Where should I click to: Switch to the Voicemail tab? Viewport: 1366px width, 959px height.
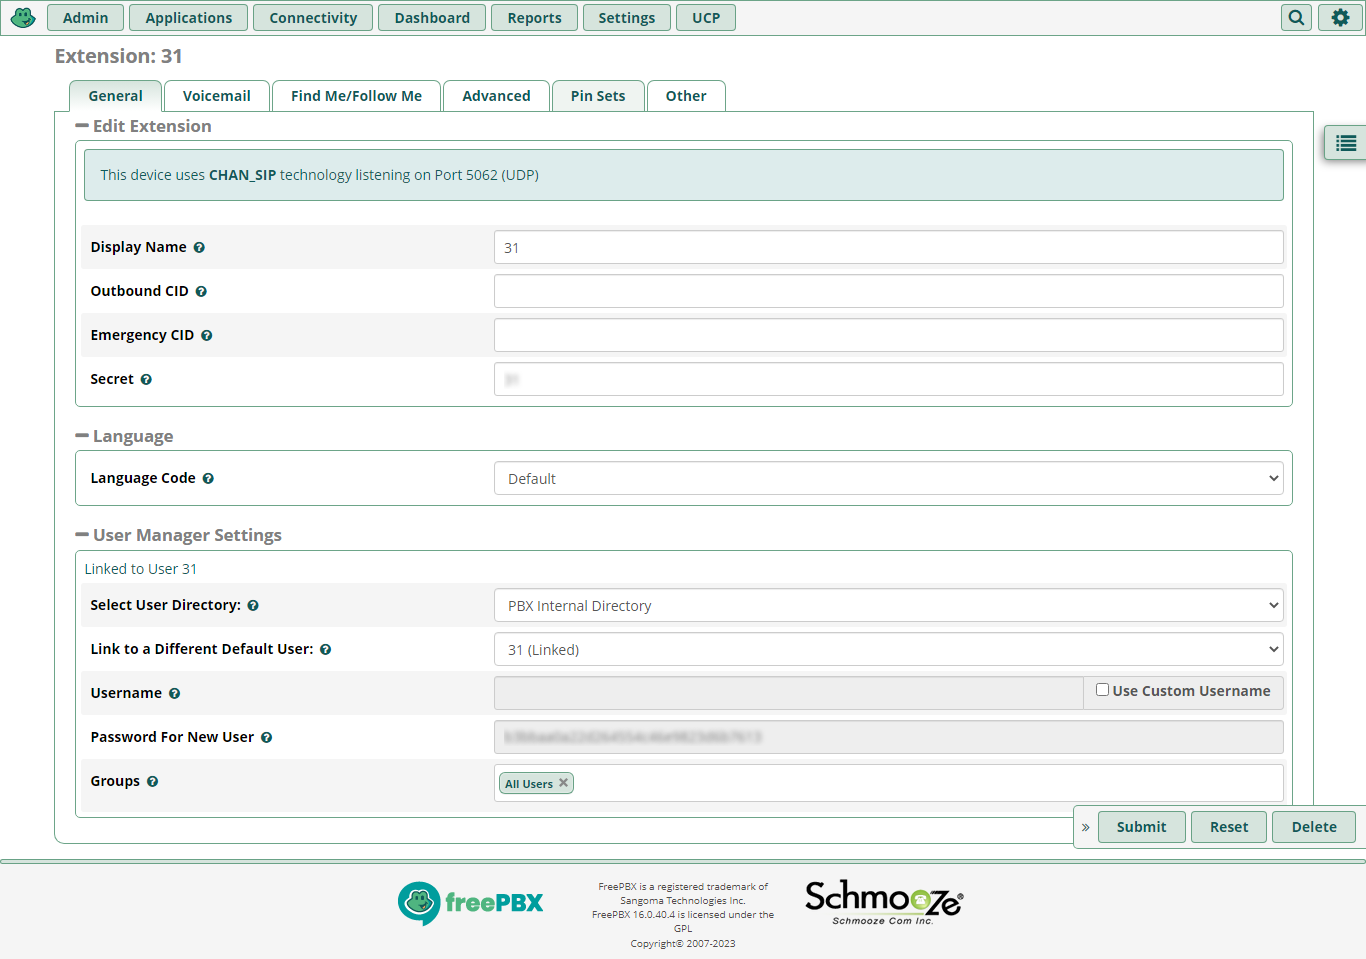[216, 96]
